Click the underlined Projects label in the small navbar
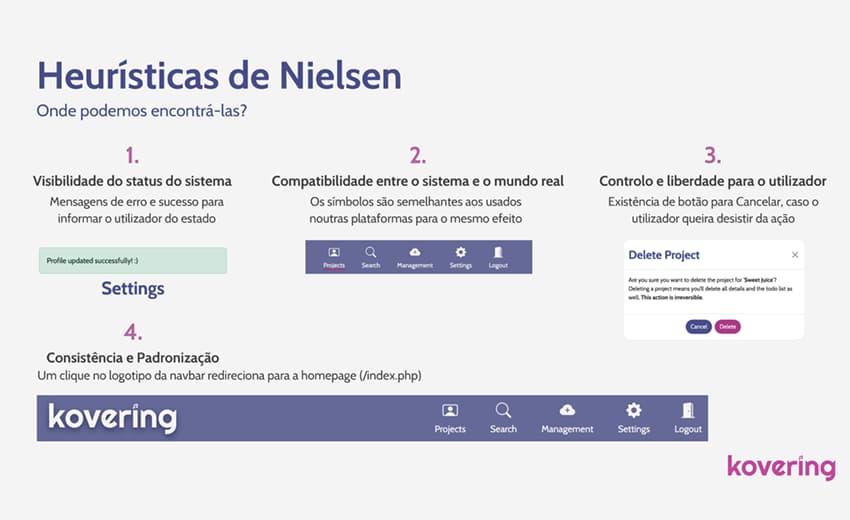Screen dimensions: 850x520 334,266
